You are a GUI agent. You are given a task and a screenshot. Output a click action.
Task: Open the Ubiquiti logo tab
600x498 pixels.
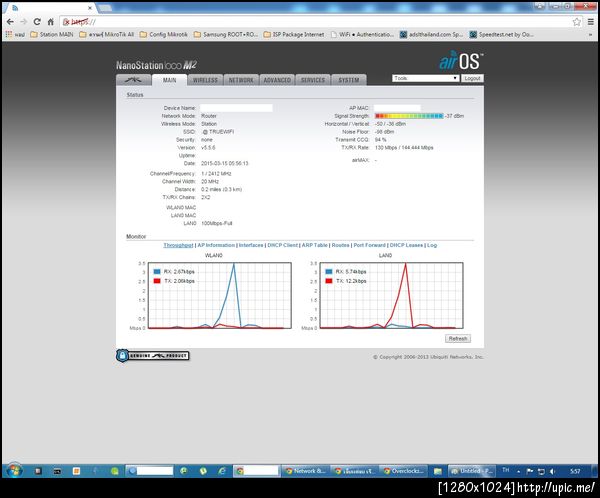point(133,80)
